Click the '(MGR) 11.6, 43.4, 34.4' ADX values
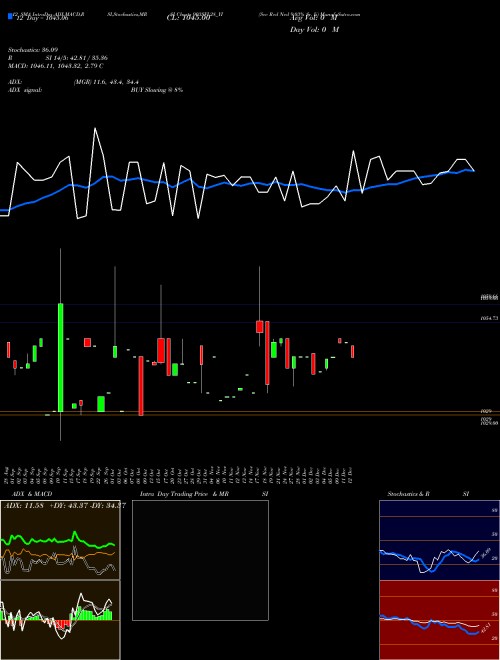 [106, 82]
